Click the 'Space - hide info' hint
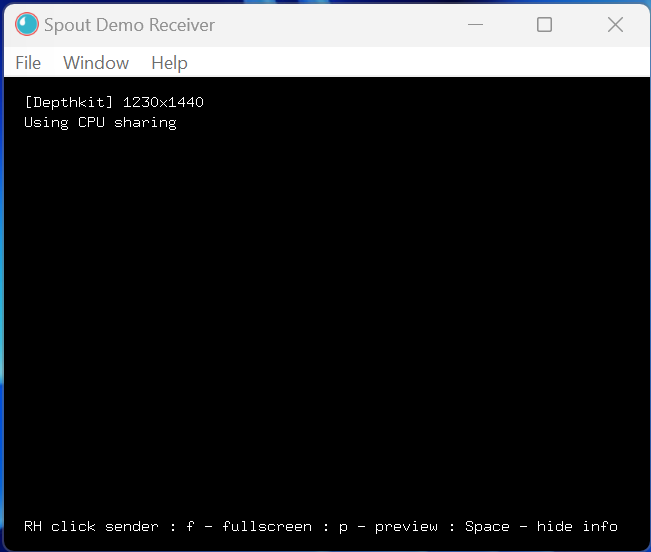 click(x=541, y=526)
